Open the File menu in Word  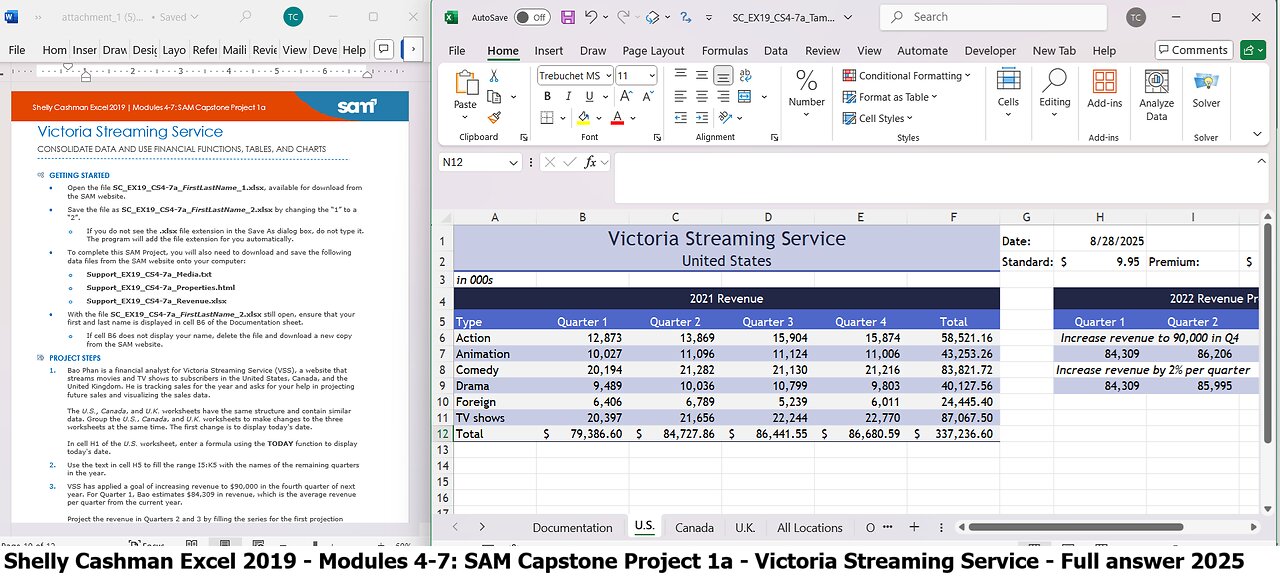(17, 50)
